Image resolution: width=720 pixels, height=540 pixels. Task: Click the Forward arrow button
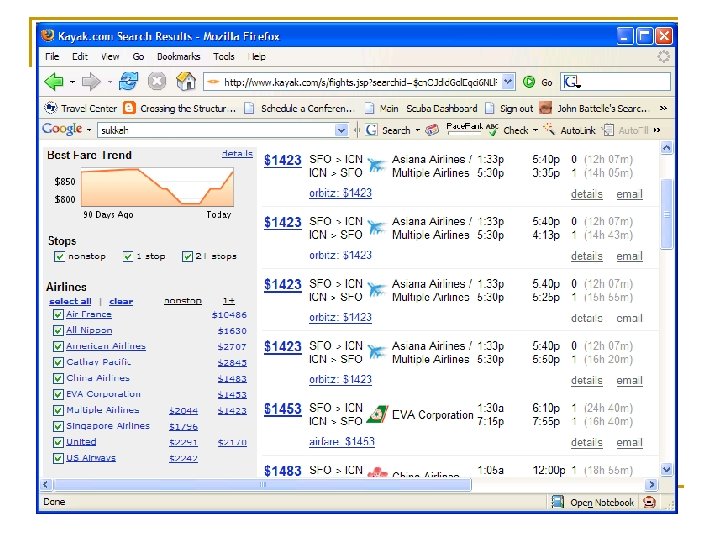[x=91, y=82]
